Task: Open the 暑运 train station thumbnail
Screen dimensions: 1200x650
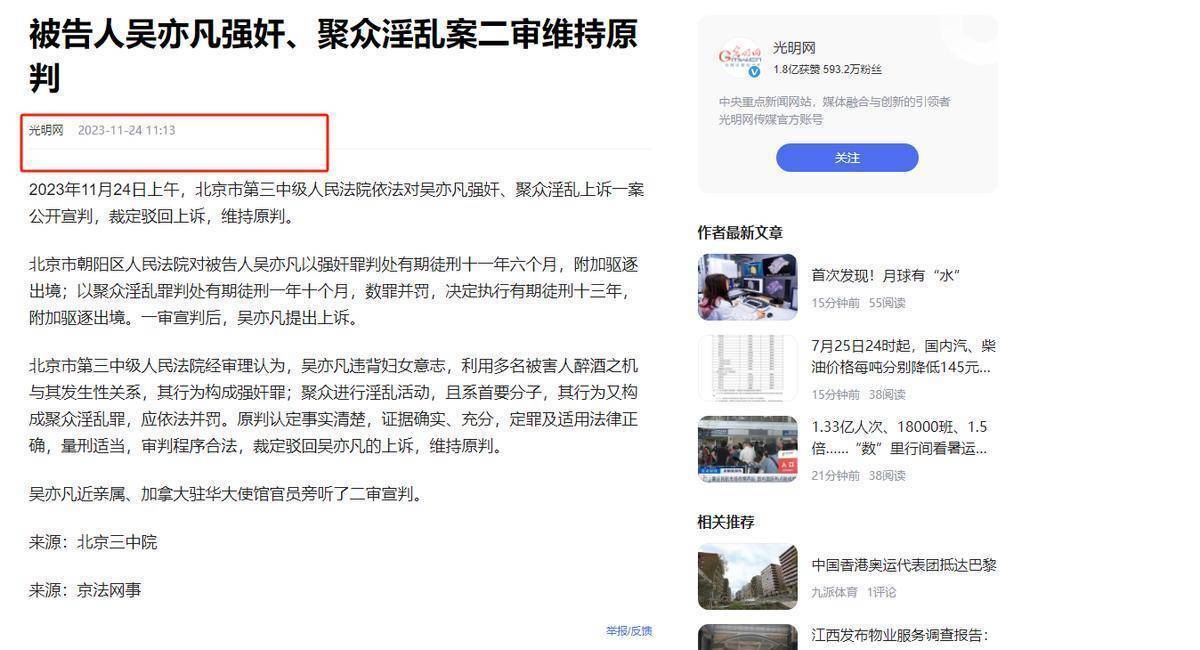Action: click(x=747, y=450)
